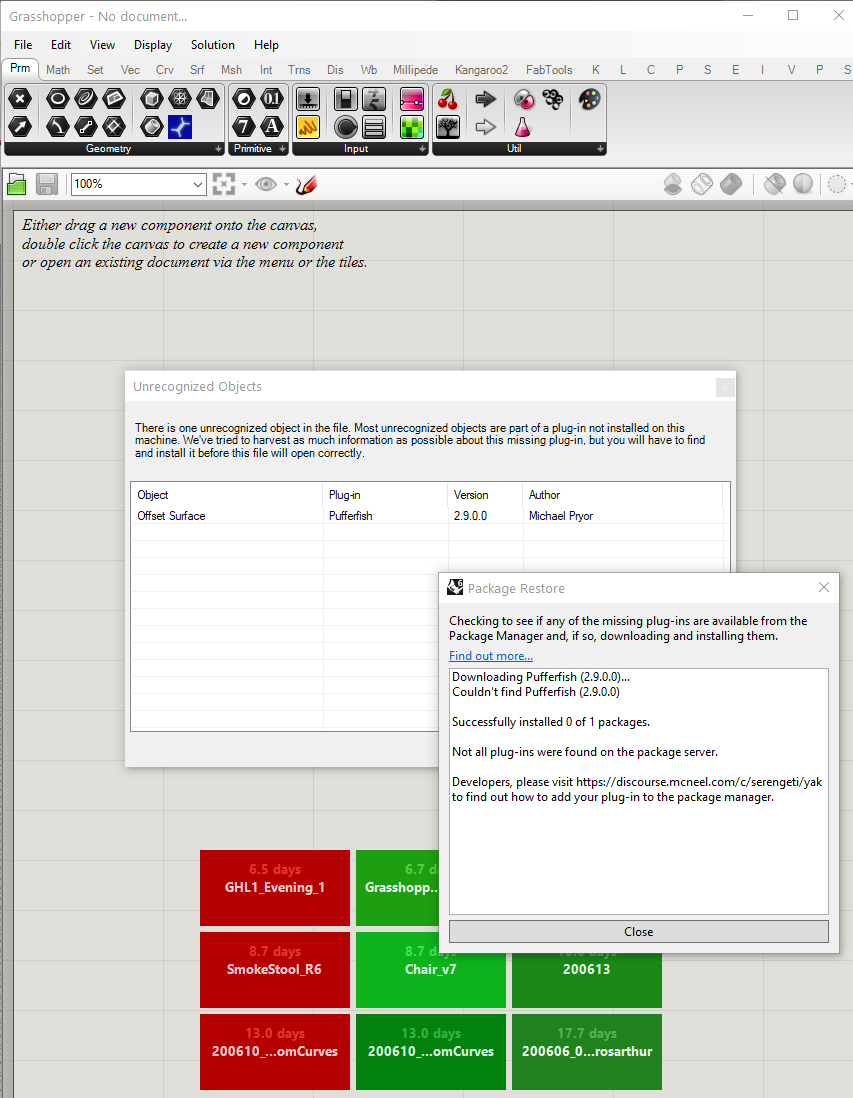This screenshot has width=853, height=1098.
Task: Click the black tree icon in Util panel
Action: [448, 127]
